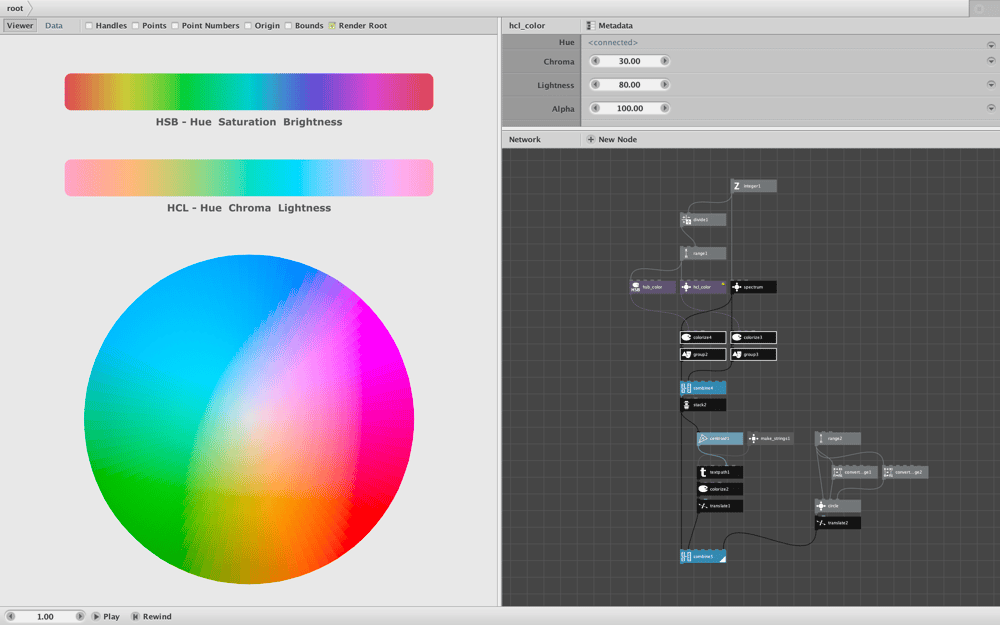This screenshot has width=1000, height=625.
Task: Select the second convert_range node
Action: (x=905, y=473)
